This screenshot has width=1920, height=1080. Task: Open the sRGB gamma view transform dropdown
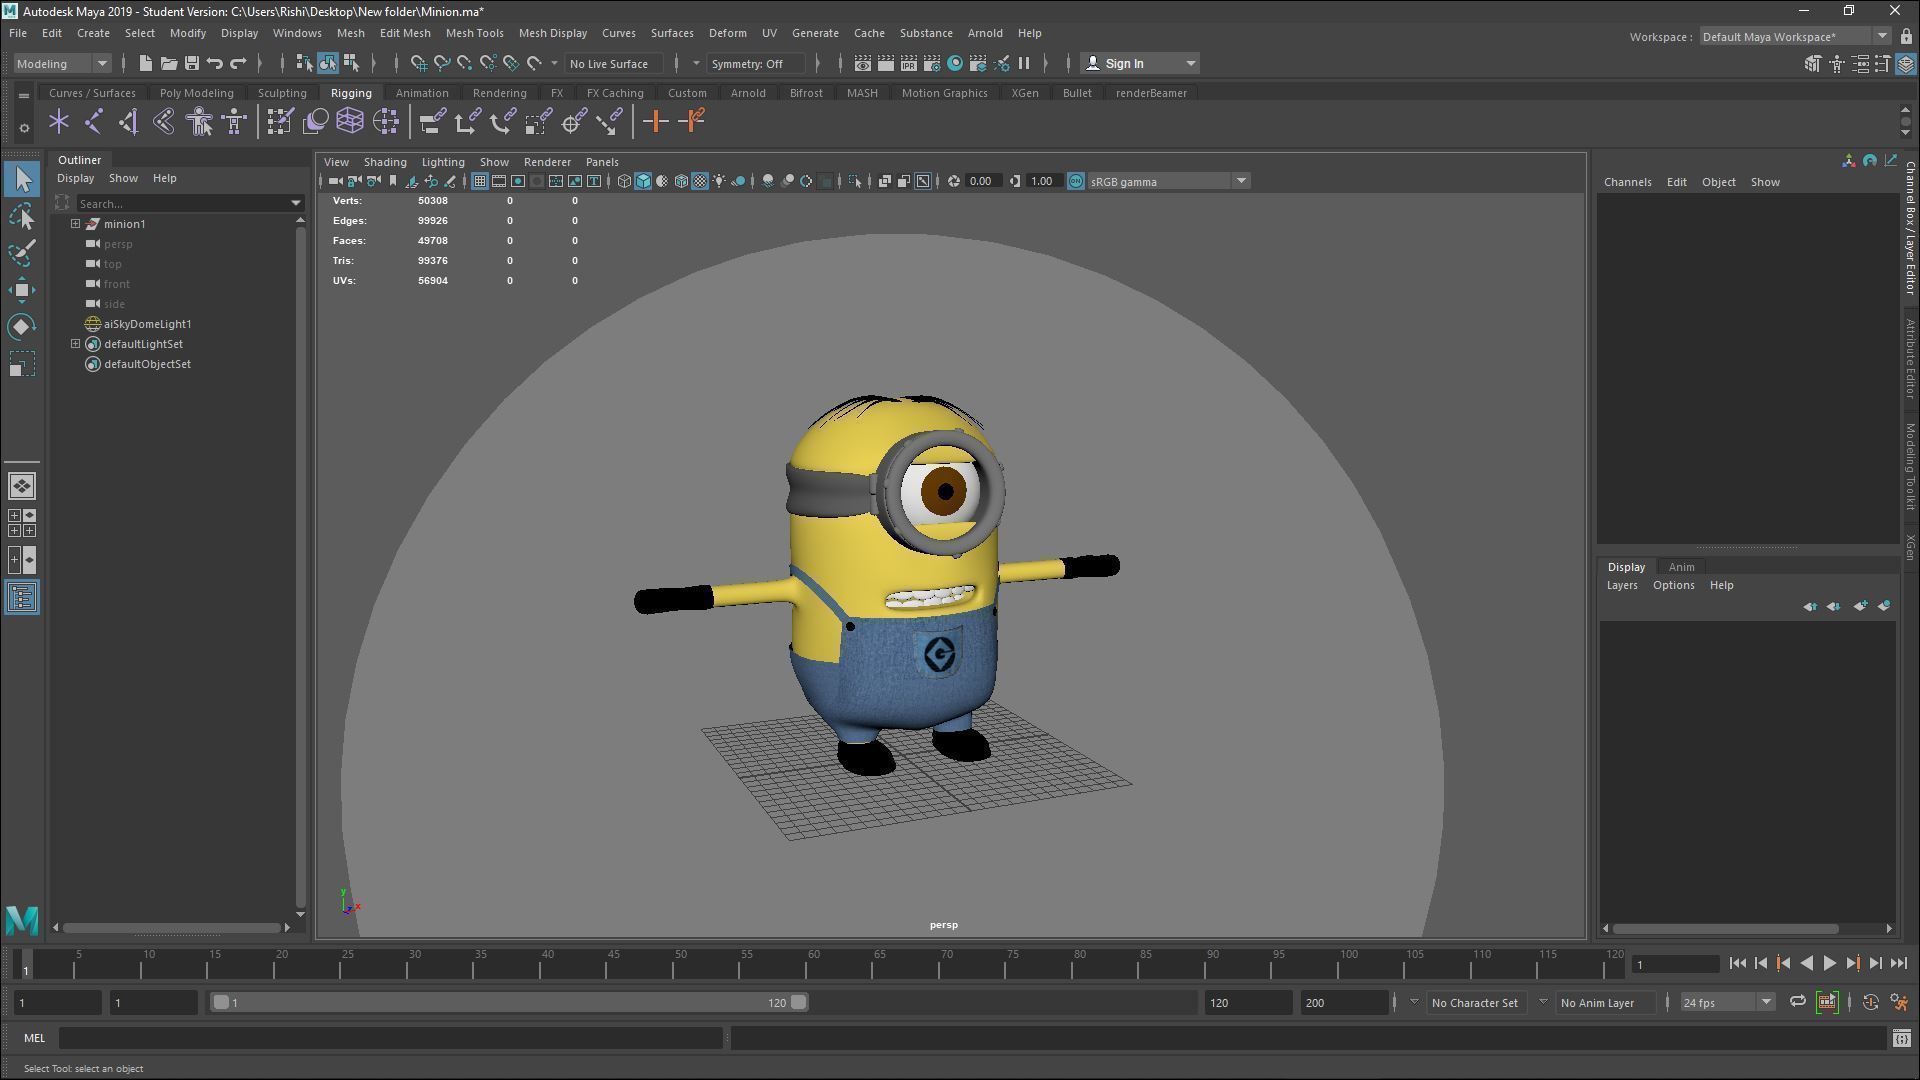[x=1168, y=182]
